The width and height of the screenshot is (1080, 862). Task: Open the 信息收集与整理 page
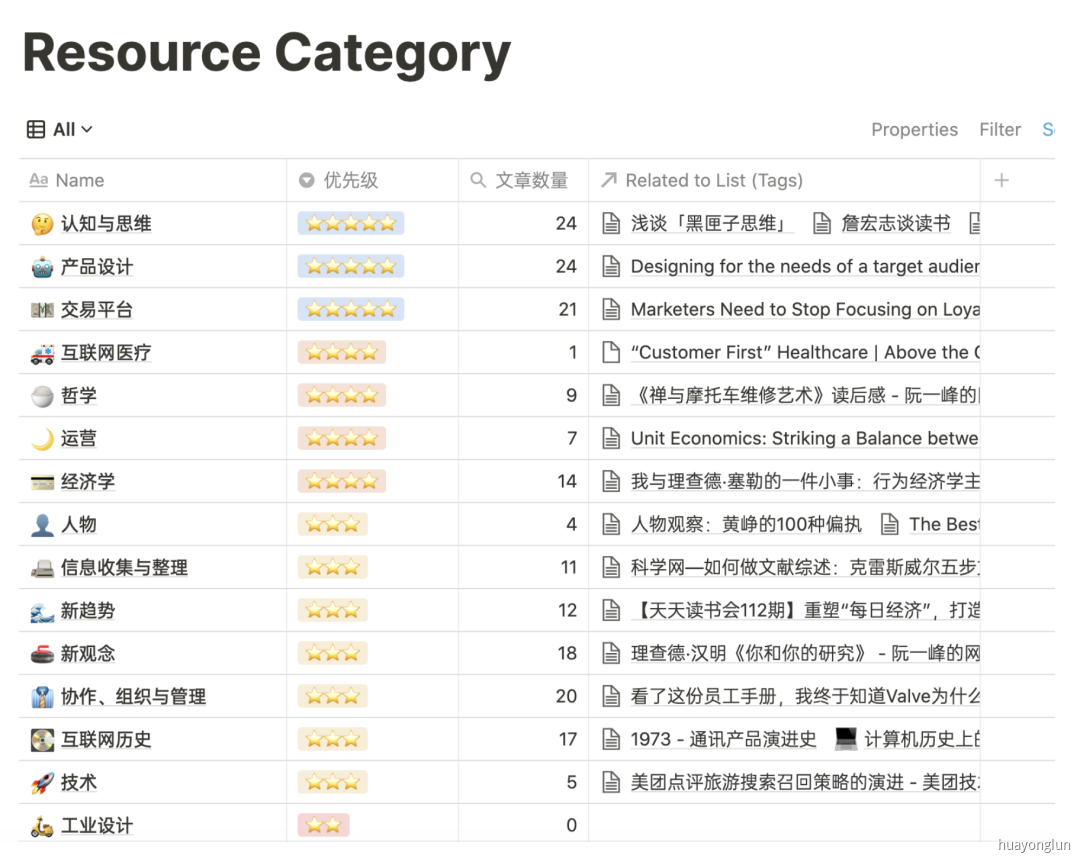click(125, 568)
